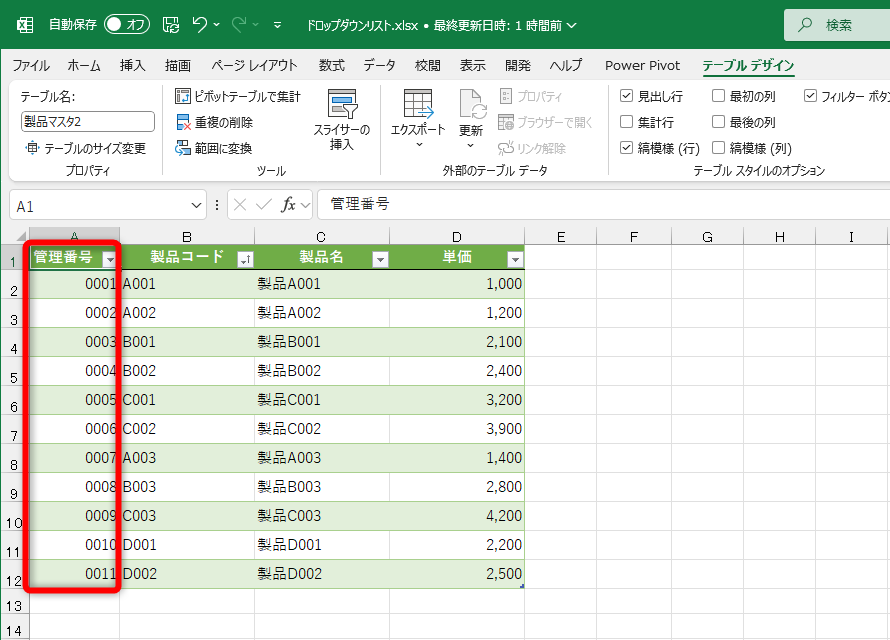Switch to the 挿入 tab
Image resolution: width=890 pixels, height=640 pixels.
[x=132, y=65]
